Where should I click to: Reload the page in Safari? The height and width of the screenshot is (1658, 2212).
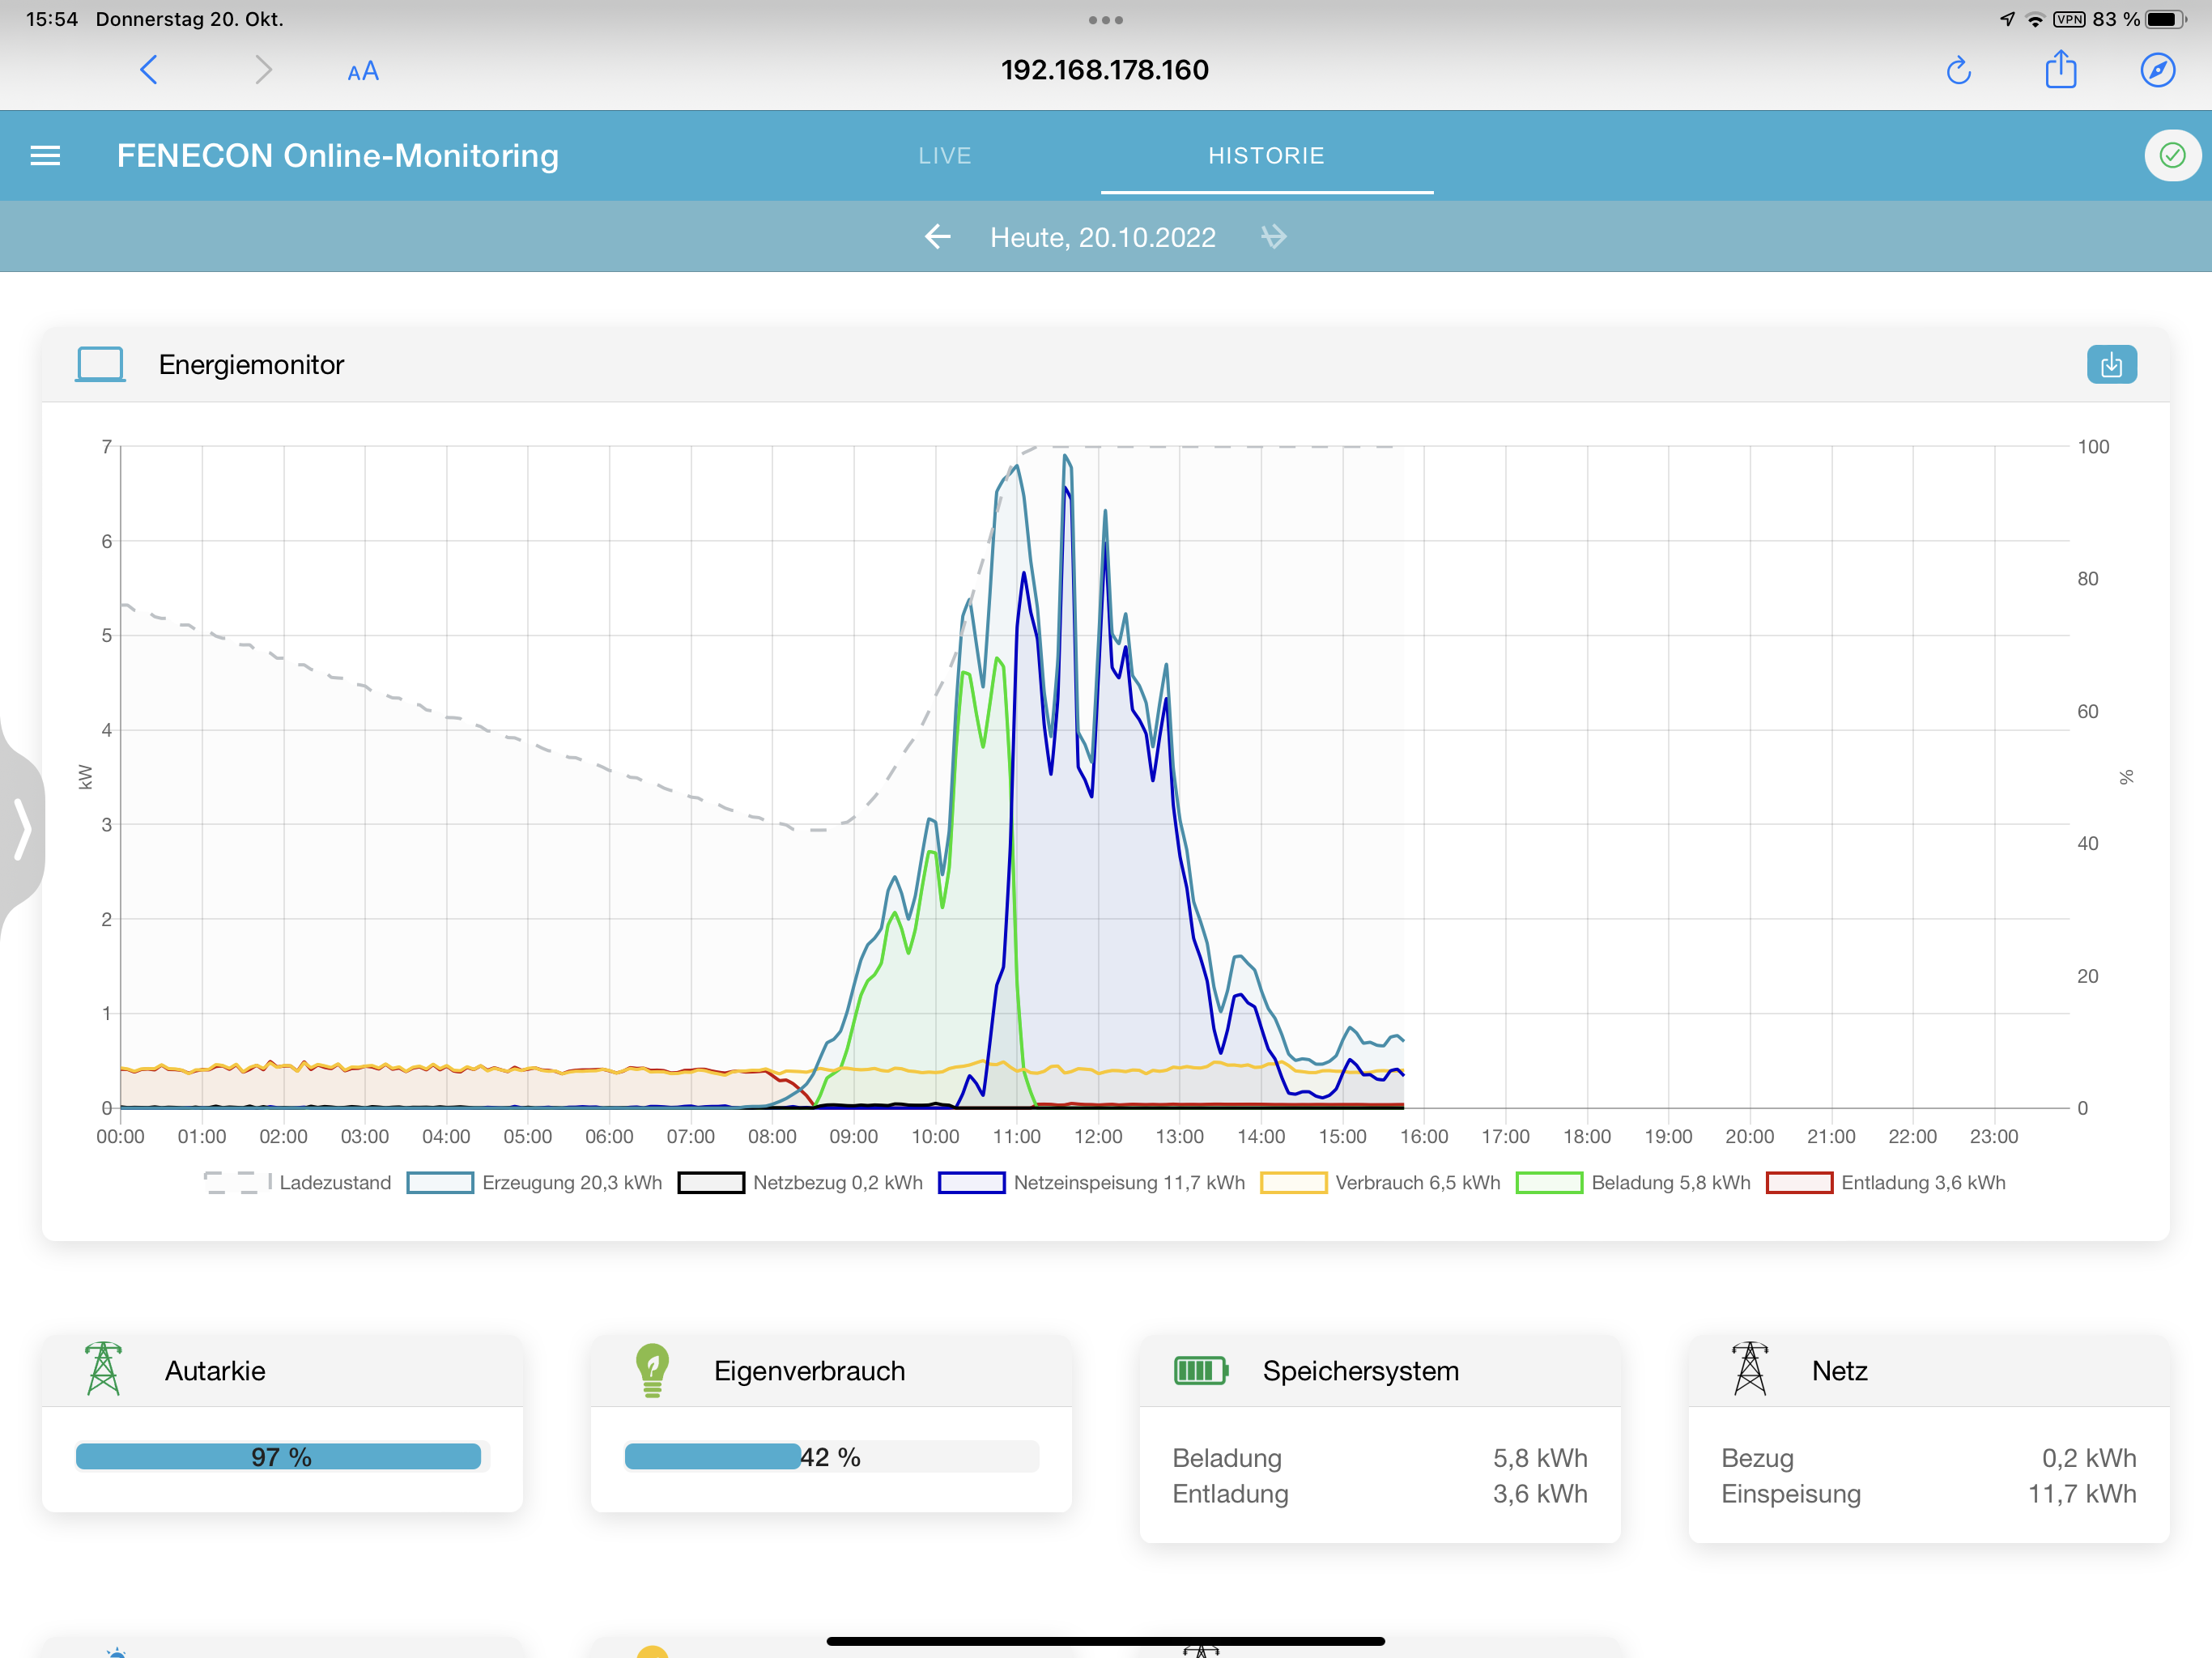coord(1958,71)
